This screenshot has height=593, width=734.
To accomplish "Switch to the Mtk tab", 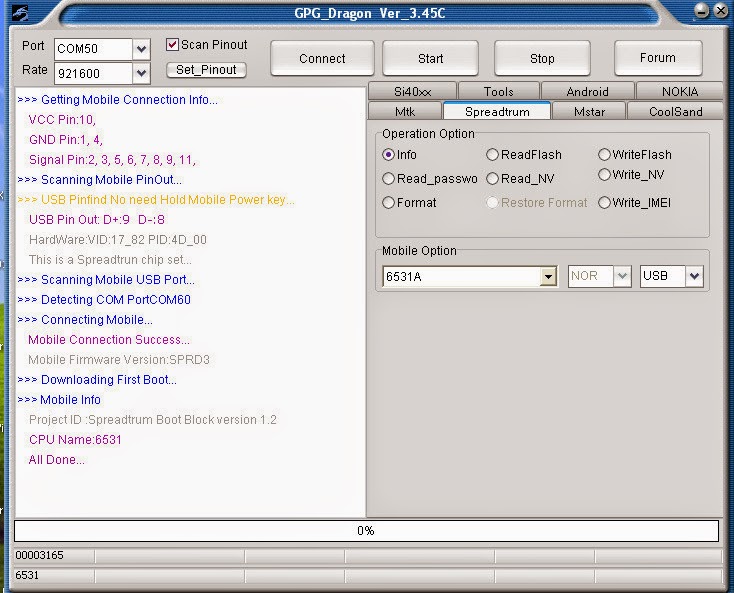I will tap(405, 112).
